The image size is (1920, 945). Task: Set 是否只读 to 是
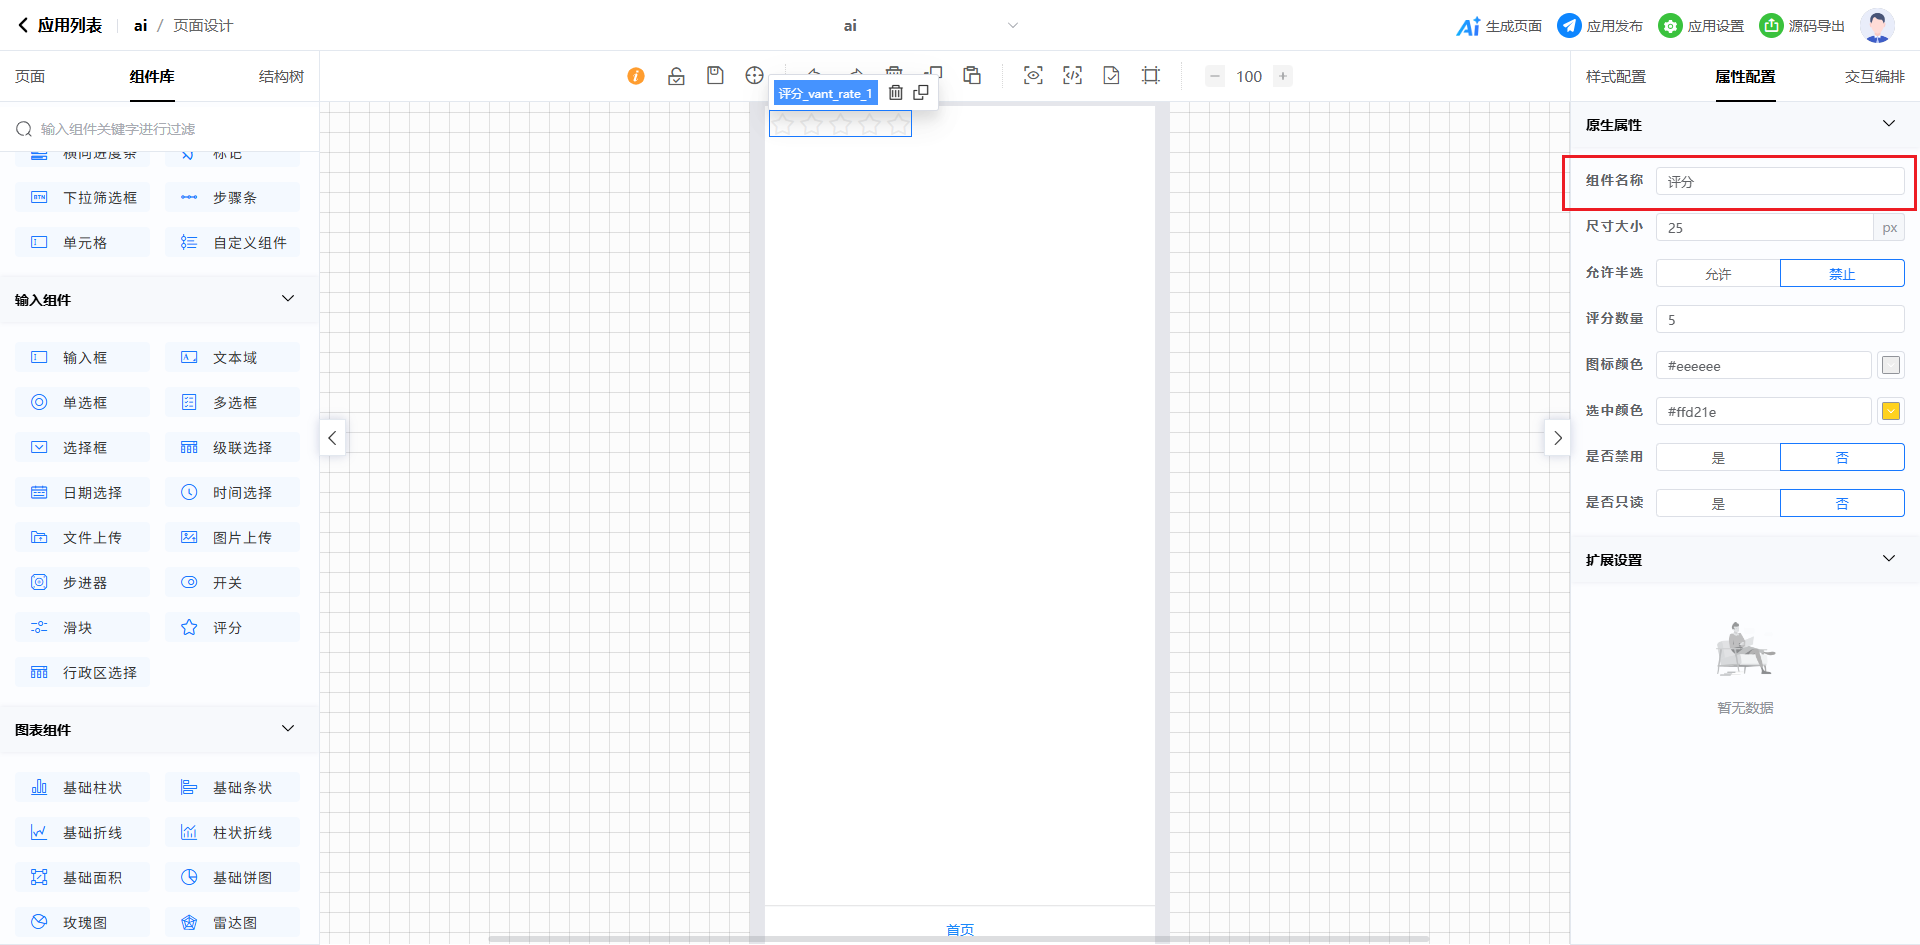[1718, 504]
